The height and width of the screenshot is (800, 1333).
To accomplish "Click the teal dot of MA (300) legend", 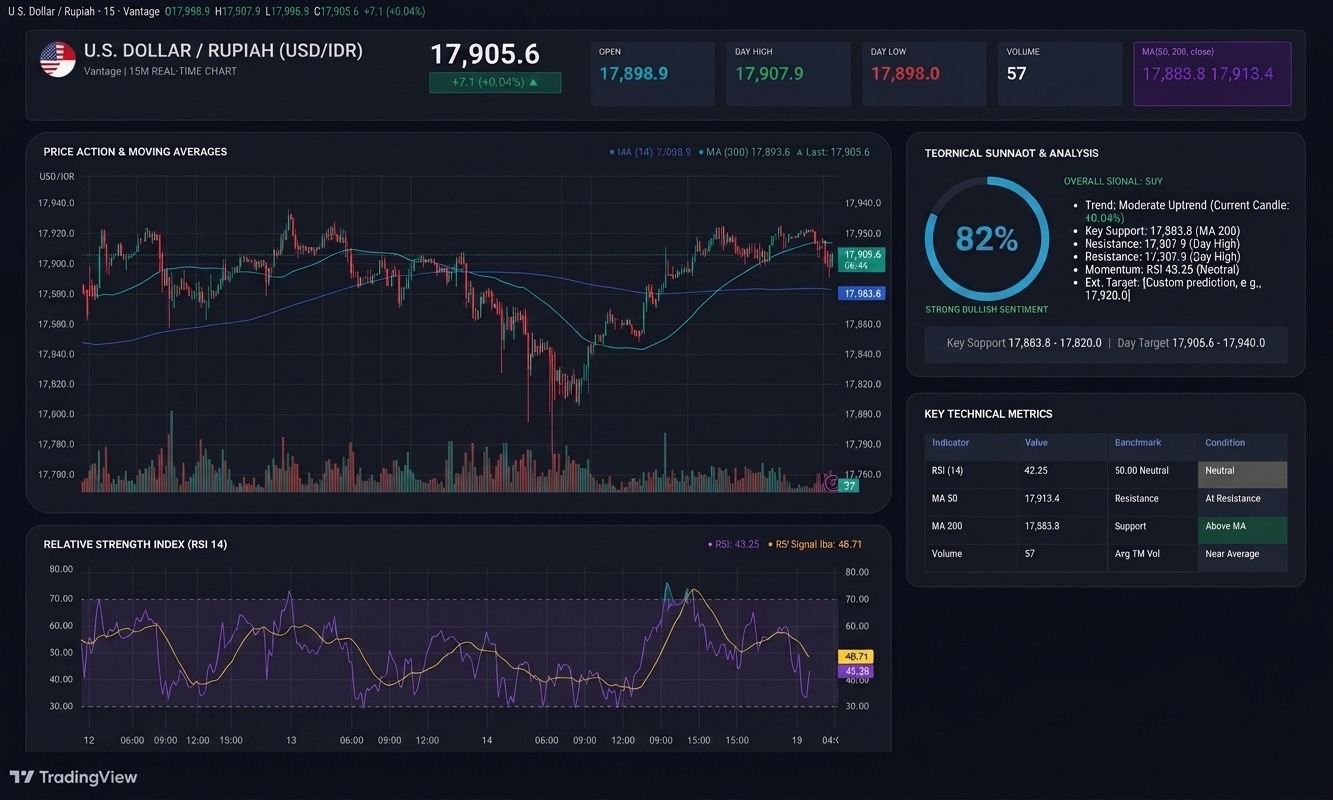I will pyautogui.click(x=701, y=152).
